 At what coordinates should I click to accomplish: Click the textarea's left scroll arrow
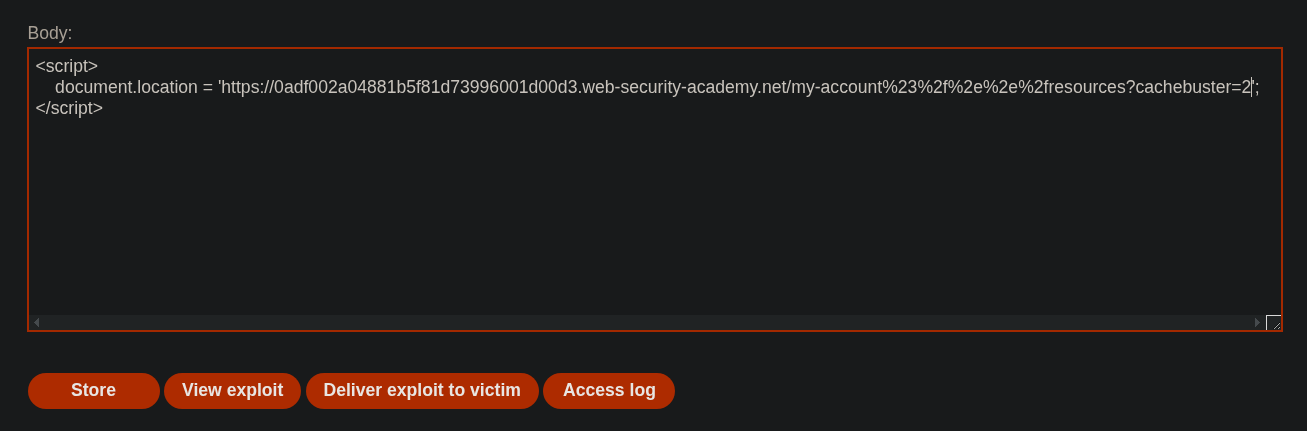click(36, 323)
